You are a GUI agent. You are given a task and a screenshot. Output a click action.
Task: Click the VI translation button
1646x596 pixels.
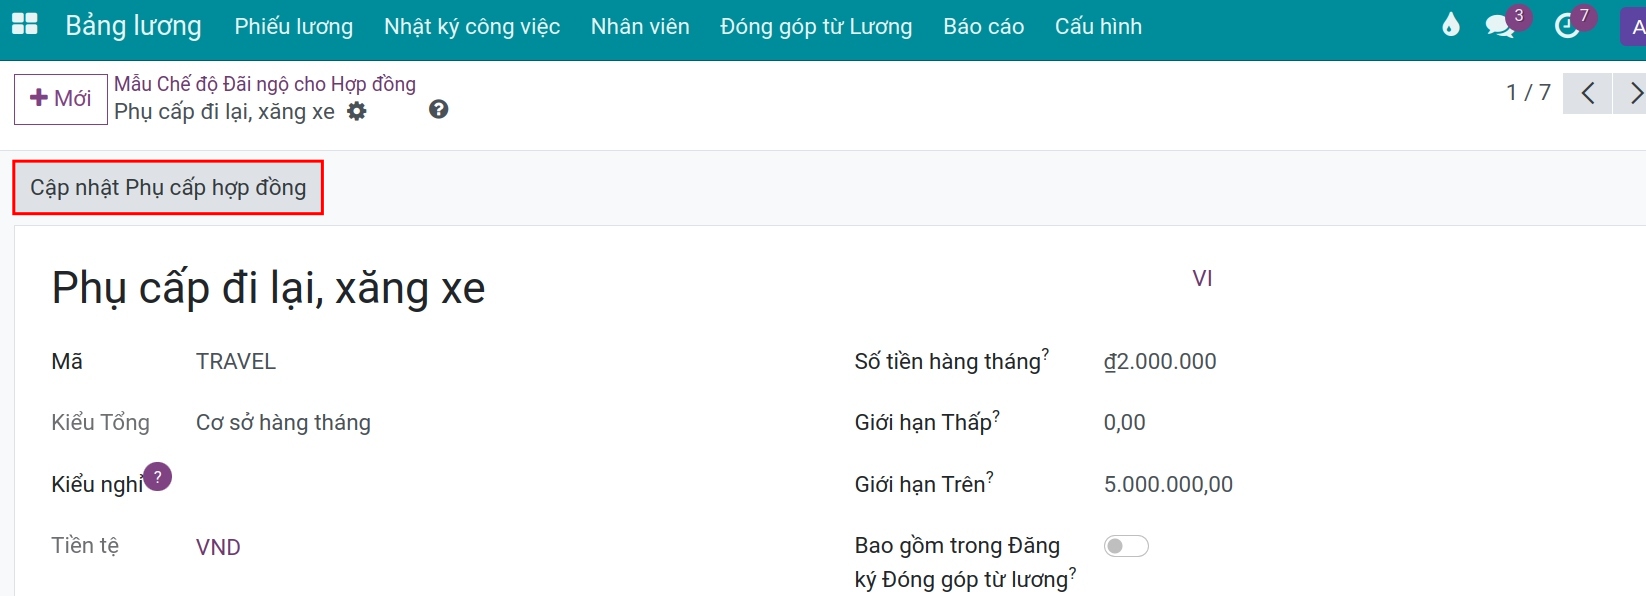1202,279
